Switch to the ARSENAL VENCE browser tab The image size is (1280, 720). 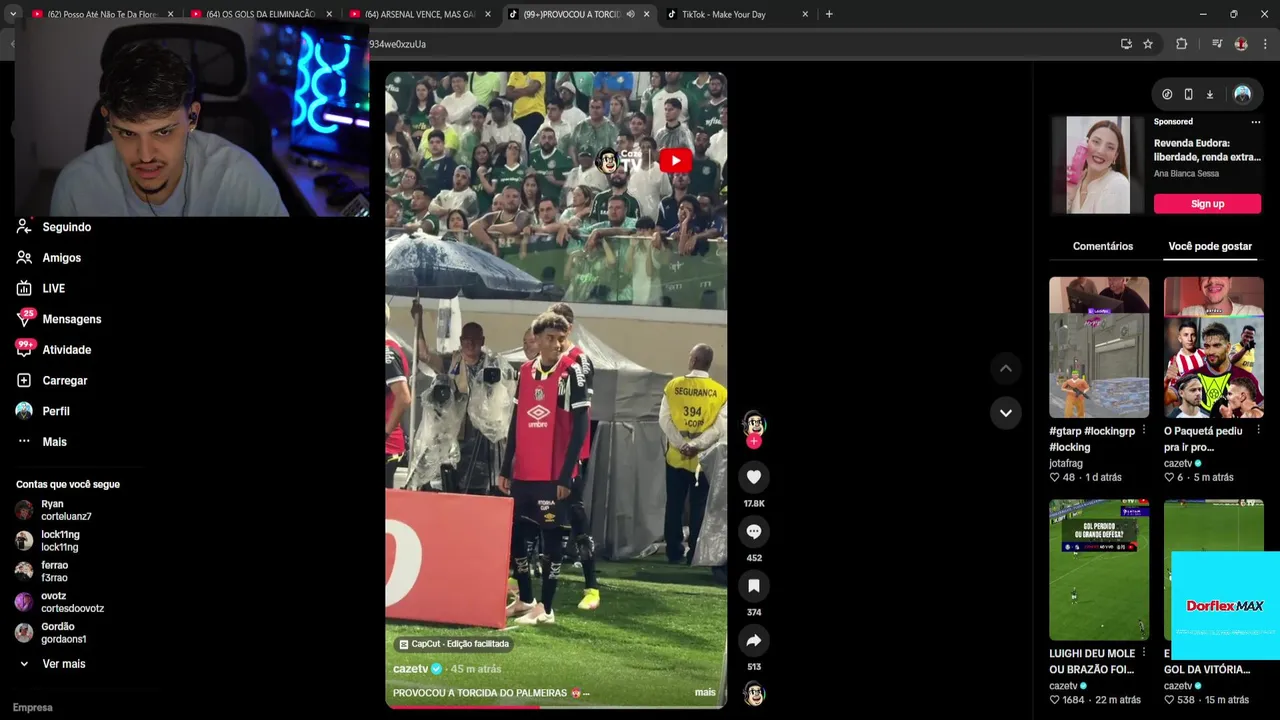click(x=419, y=14)
